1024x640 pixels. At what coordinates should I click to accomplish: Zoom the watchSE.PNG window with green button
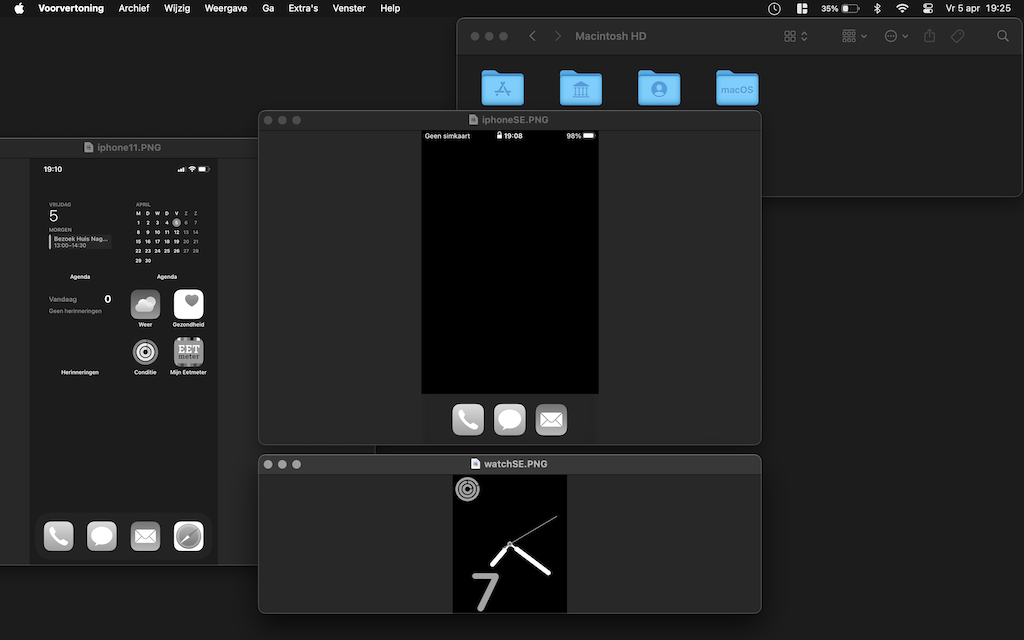click(296, 464)
